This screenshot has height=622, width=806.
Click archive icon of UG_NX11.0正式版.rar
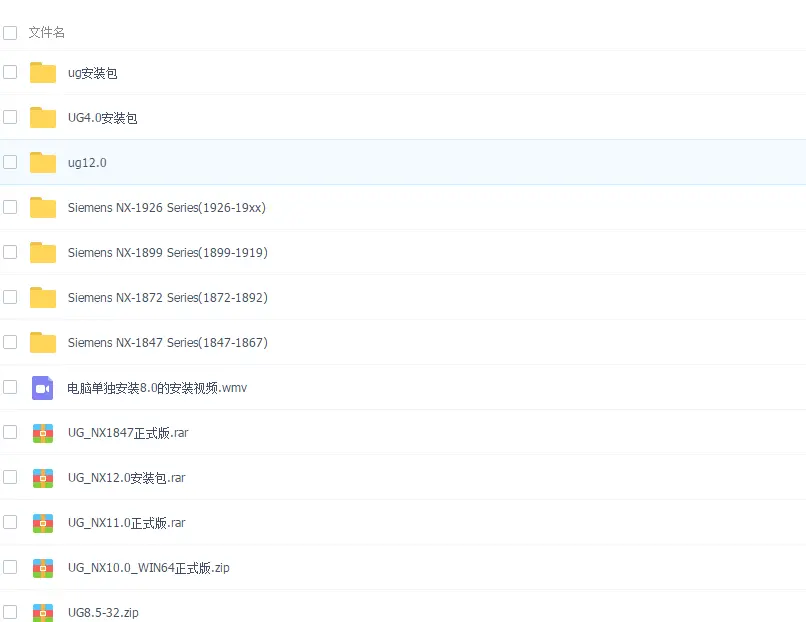coord(43,523)
